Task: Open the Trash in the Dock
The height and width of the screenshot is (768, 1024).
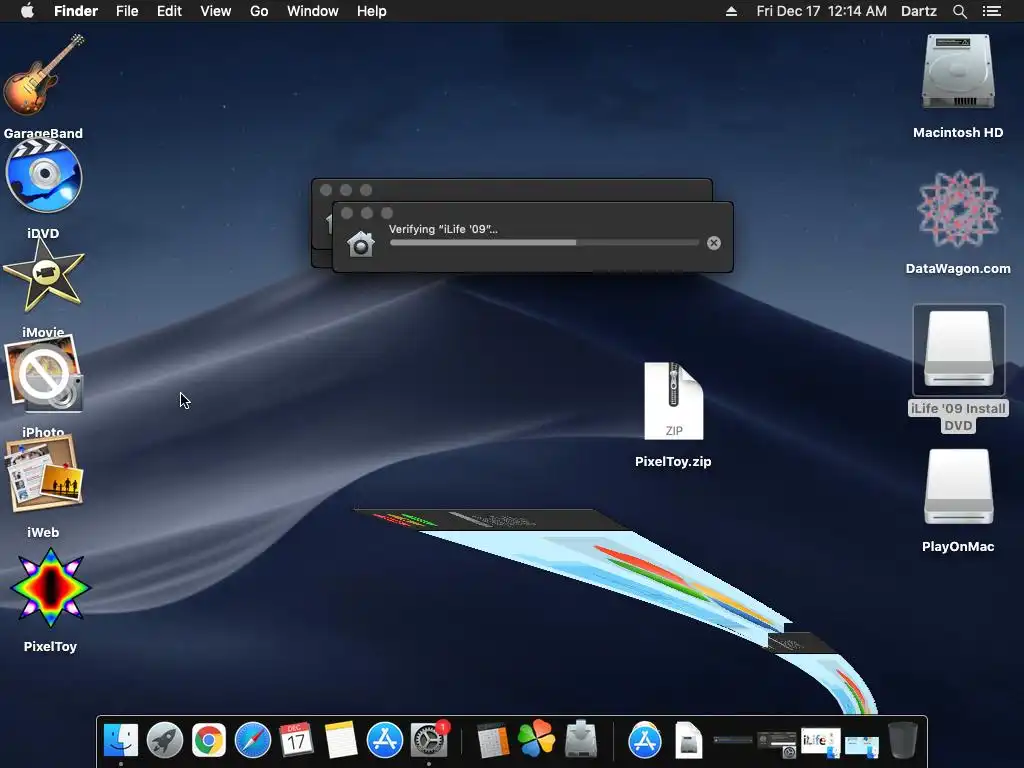Action: [x=903, y=740]
